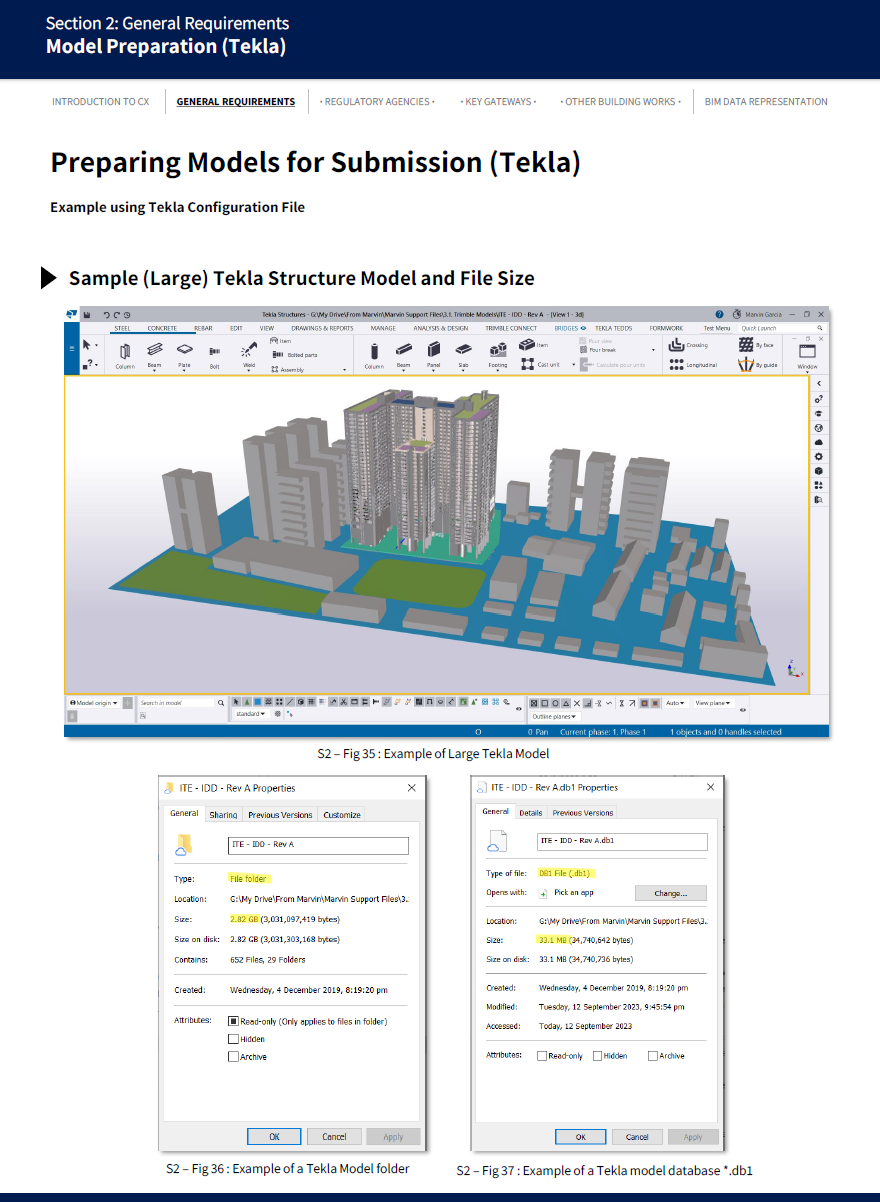Open the help question mark icon
Screen dimensions: 880x1202
click(x=720, y=314)
